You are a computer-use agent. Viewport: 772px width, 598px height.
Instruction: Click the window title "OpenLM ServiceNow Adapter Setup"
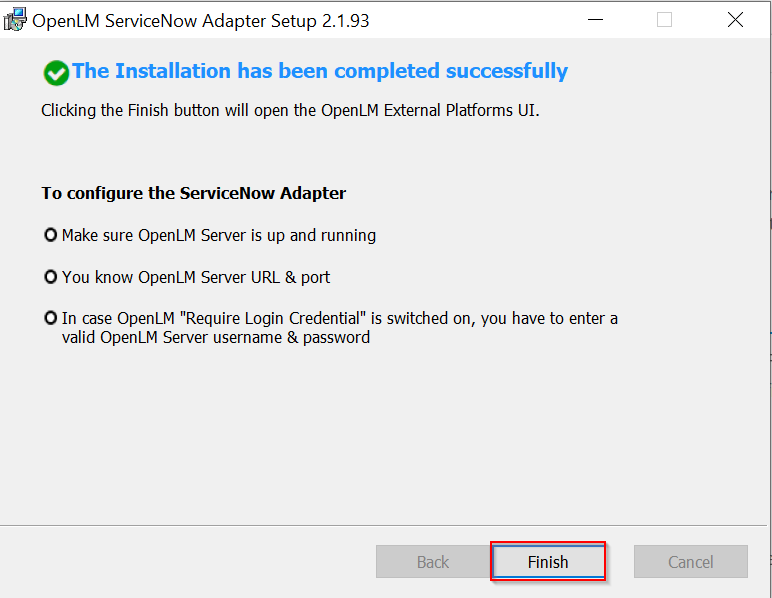tap(201, 21)
